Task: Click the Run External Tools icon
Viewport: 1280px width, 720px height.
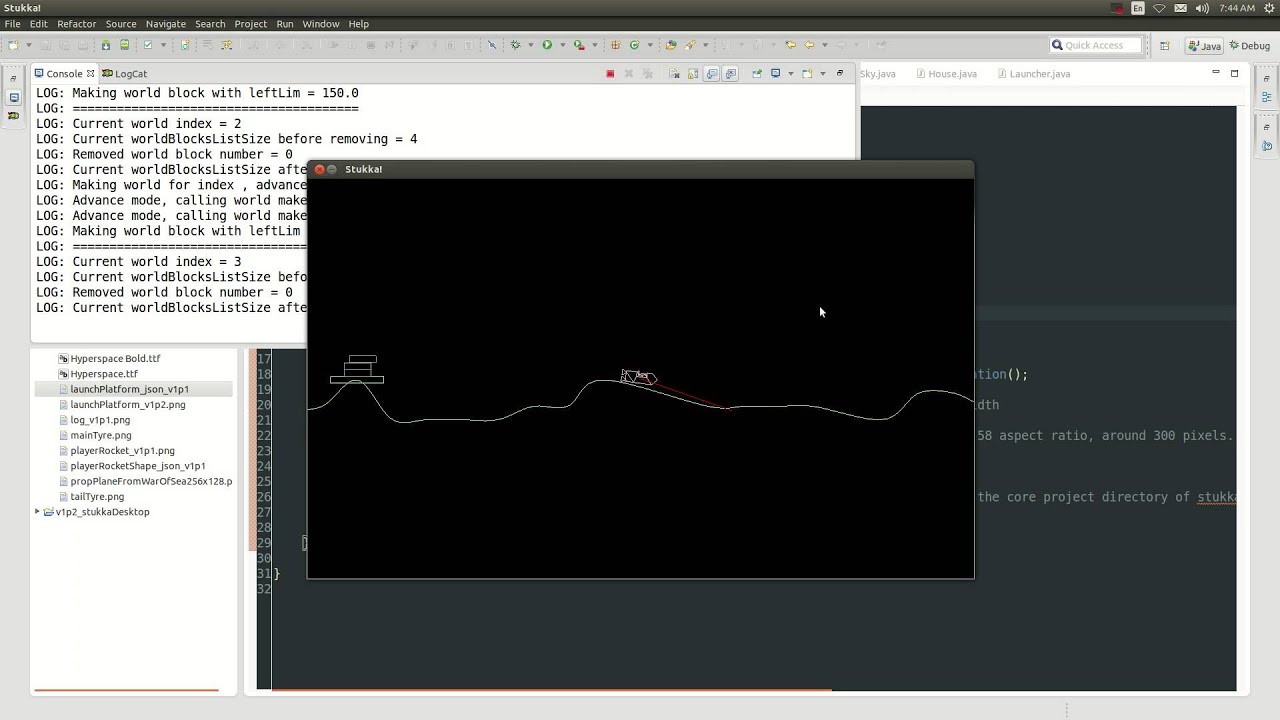Action: 578,45
